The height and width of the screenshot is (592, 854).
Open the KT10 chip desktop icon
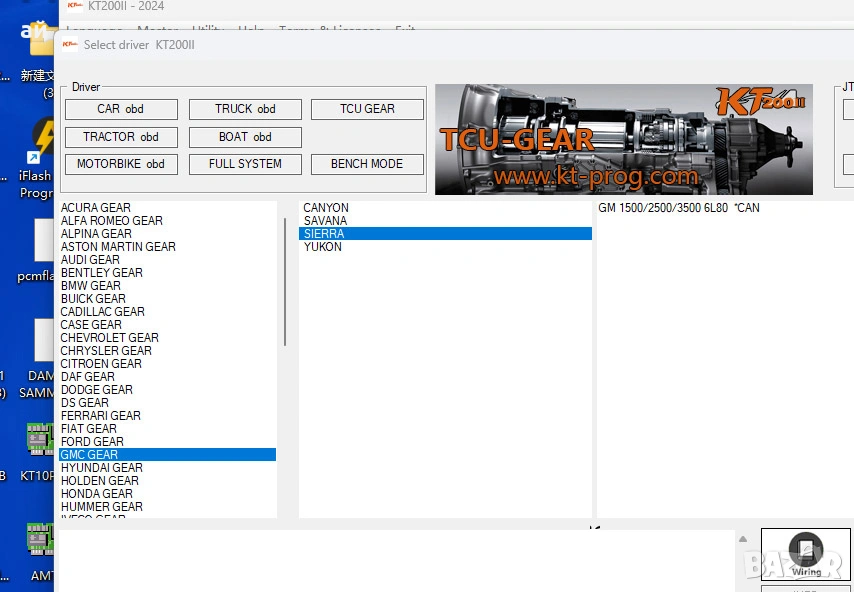[x=40, y=440]
